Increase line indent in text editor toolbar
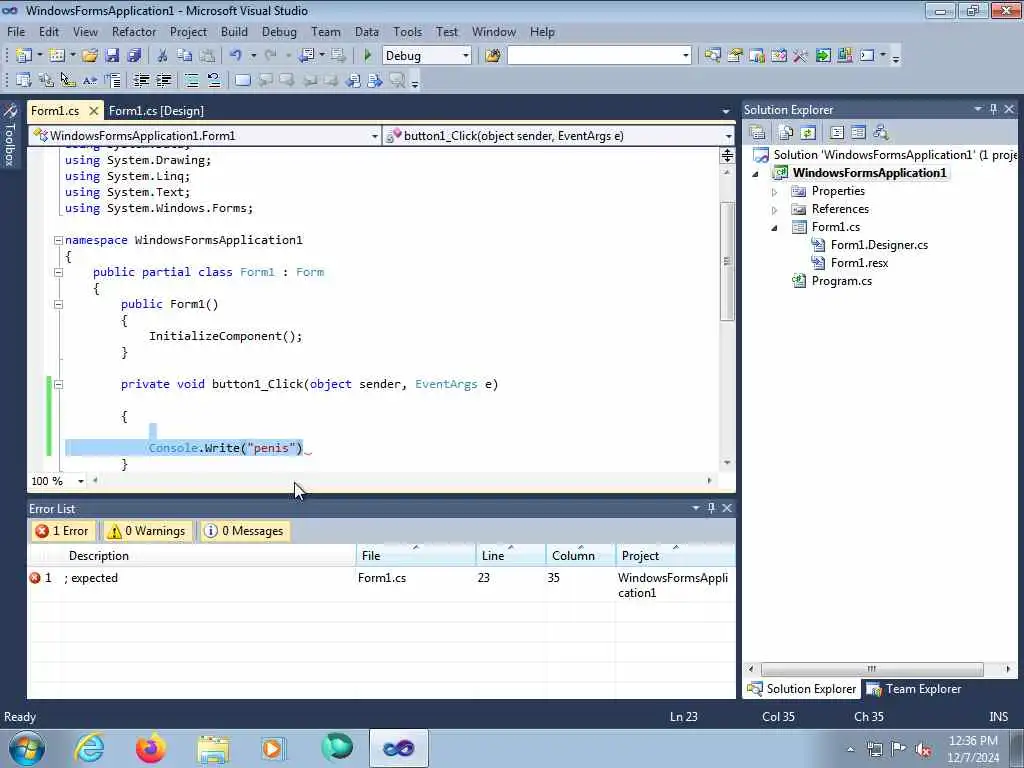 163,80
